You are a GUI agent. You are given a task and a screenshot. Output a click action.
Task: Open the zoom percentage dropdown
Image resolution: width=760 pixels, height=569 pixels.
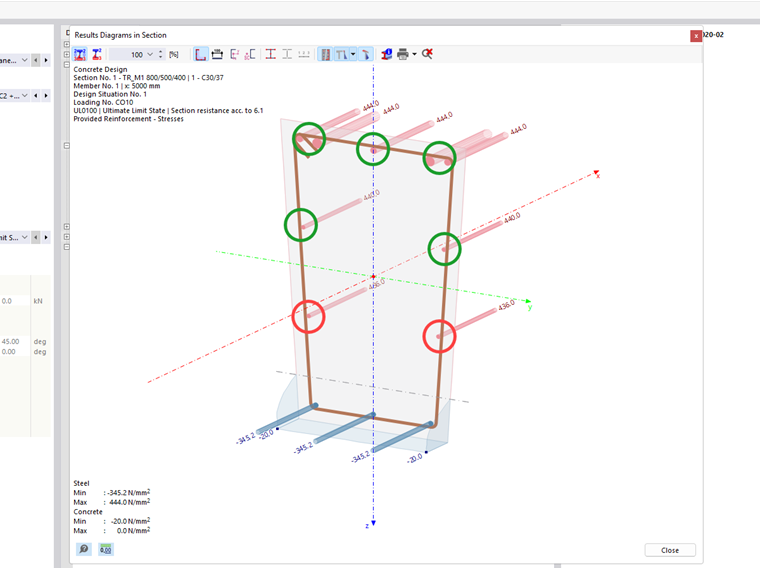point(150,54)
